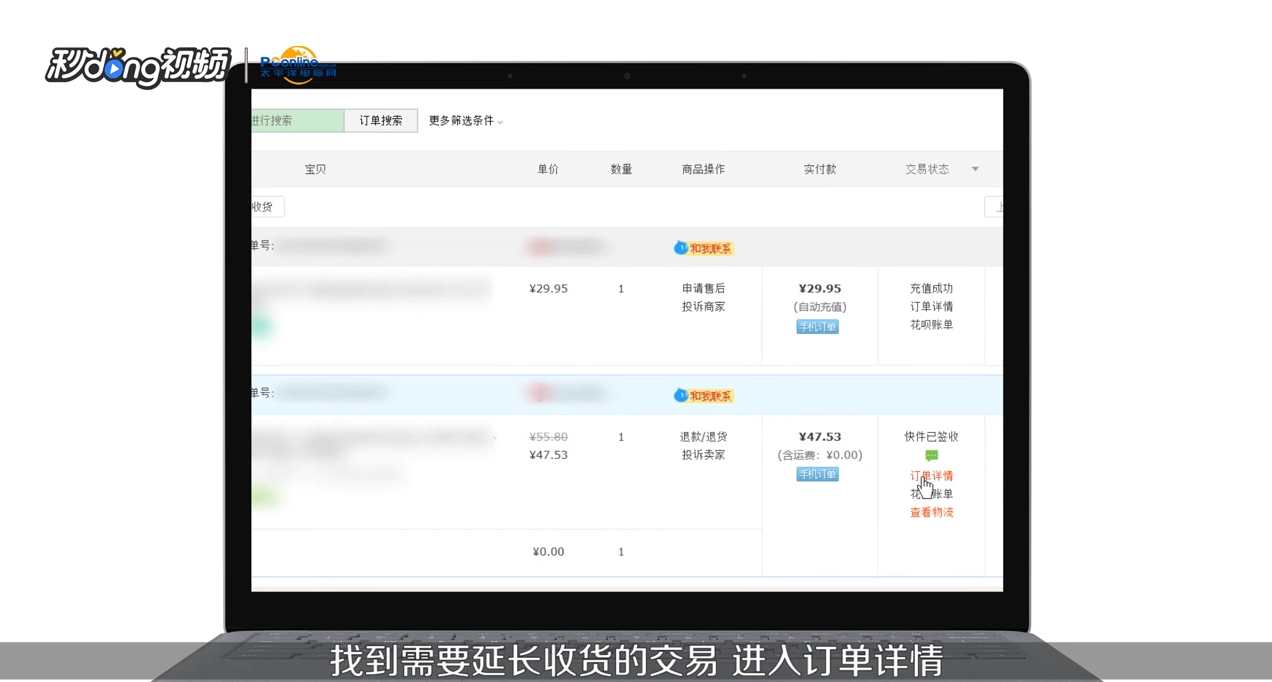This screenshot has width=1272, height=682.
Task: Click the 快件已签收 status text
Action: pyautogui.click(x=932, y=437)
